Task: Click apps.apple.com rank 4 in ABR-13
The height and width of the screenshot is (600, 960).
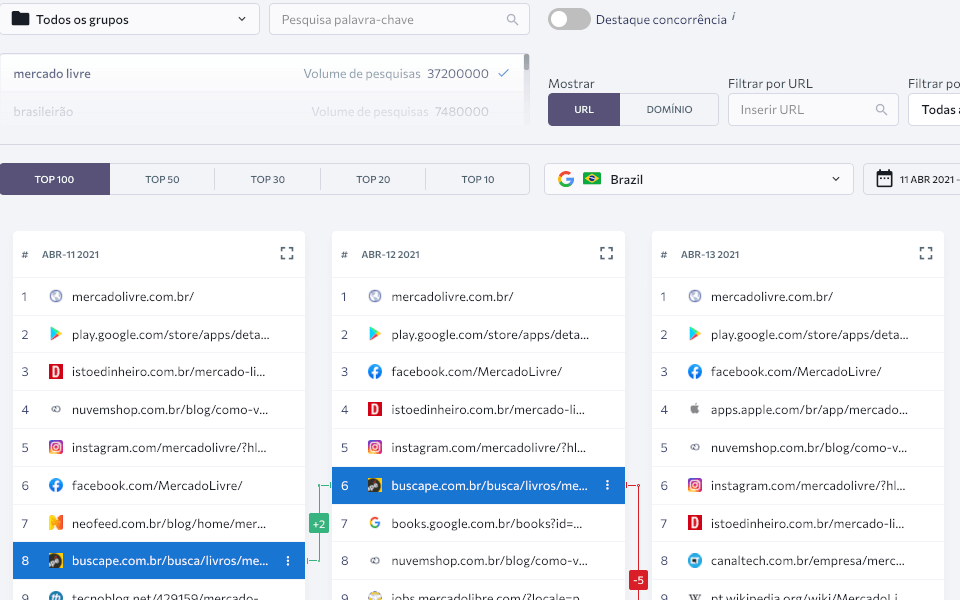Action: click(x=809, y=410)
